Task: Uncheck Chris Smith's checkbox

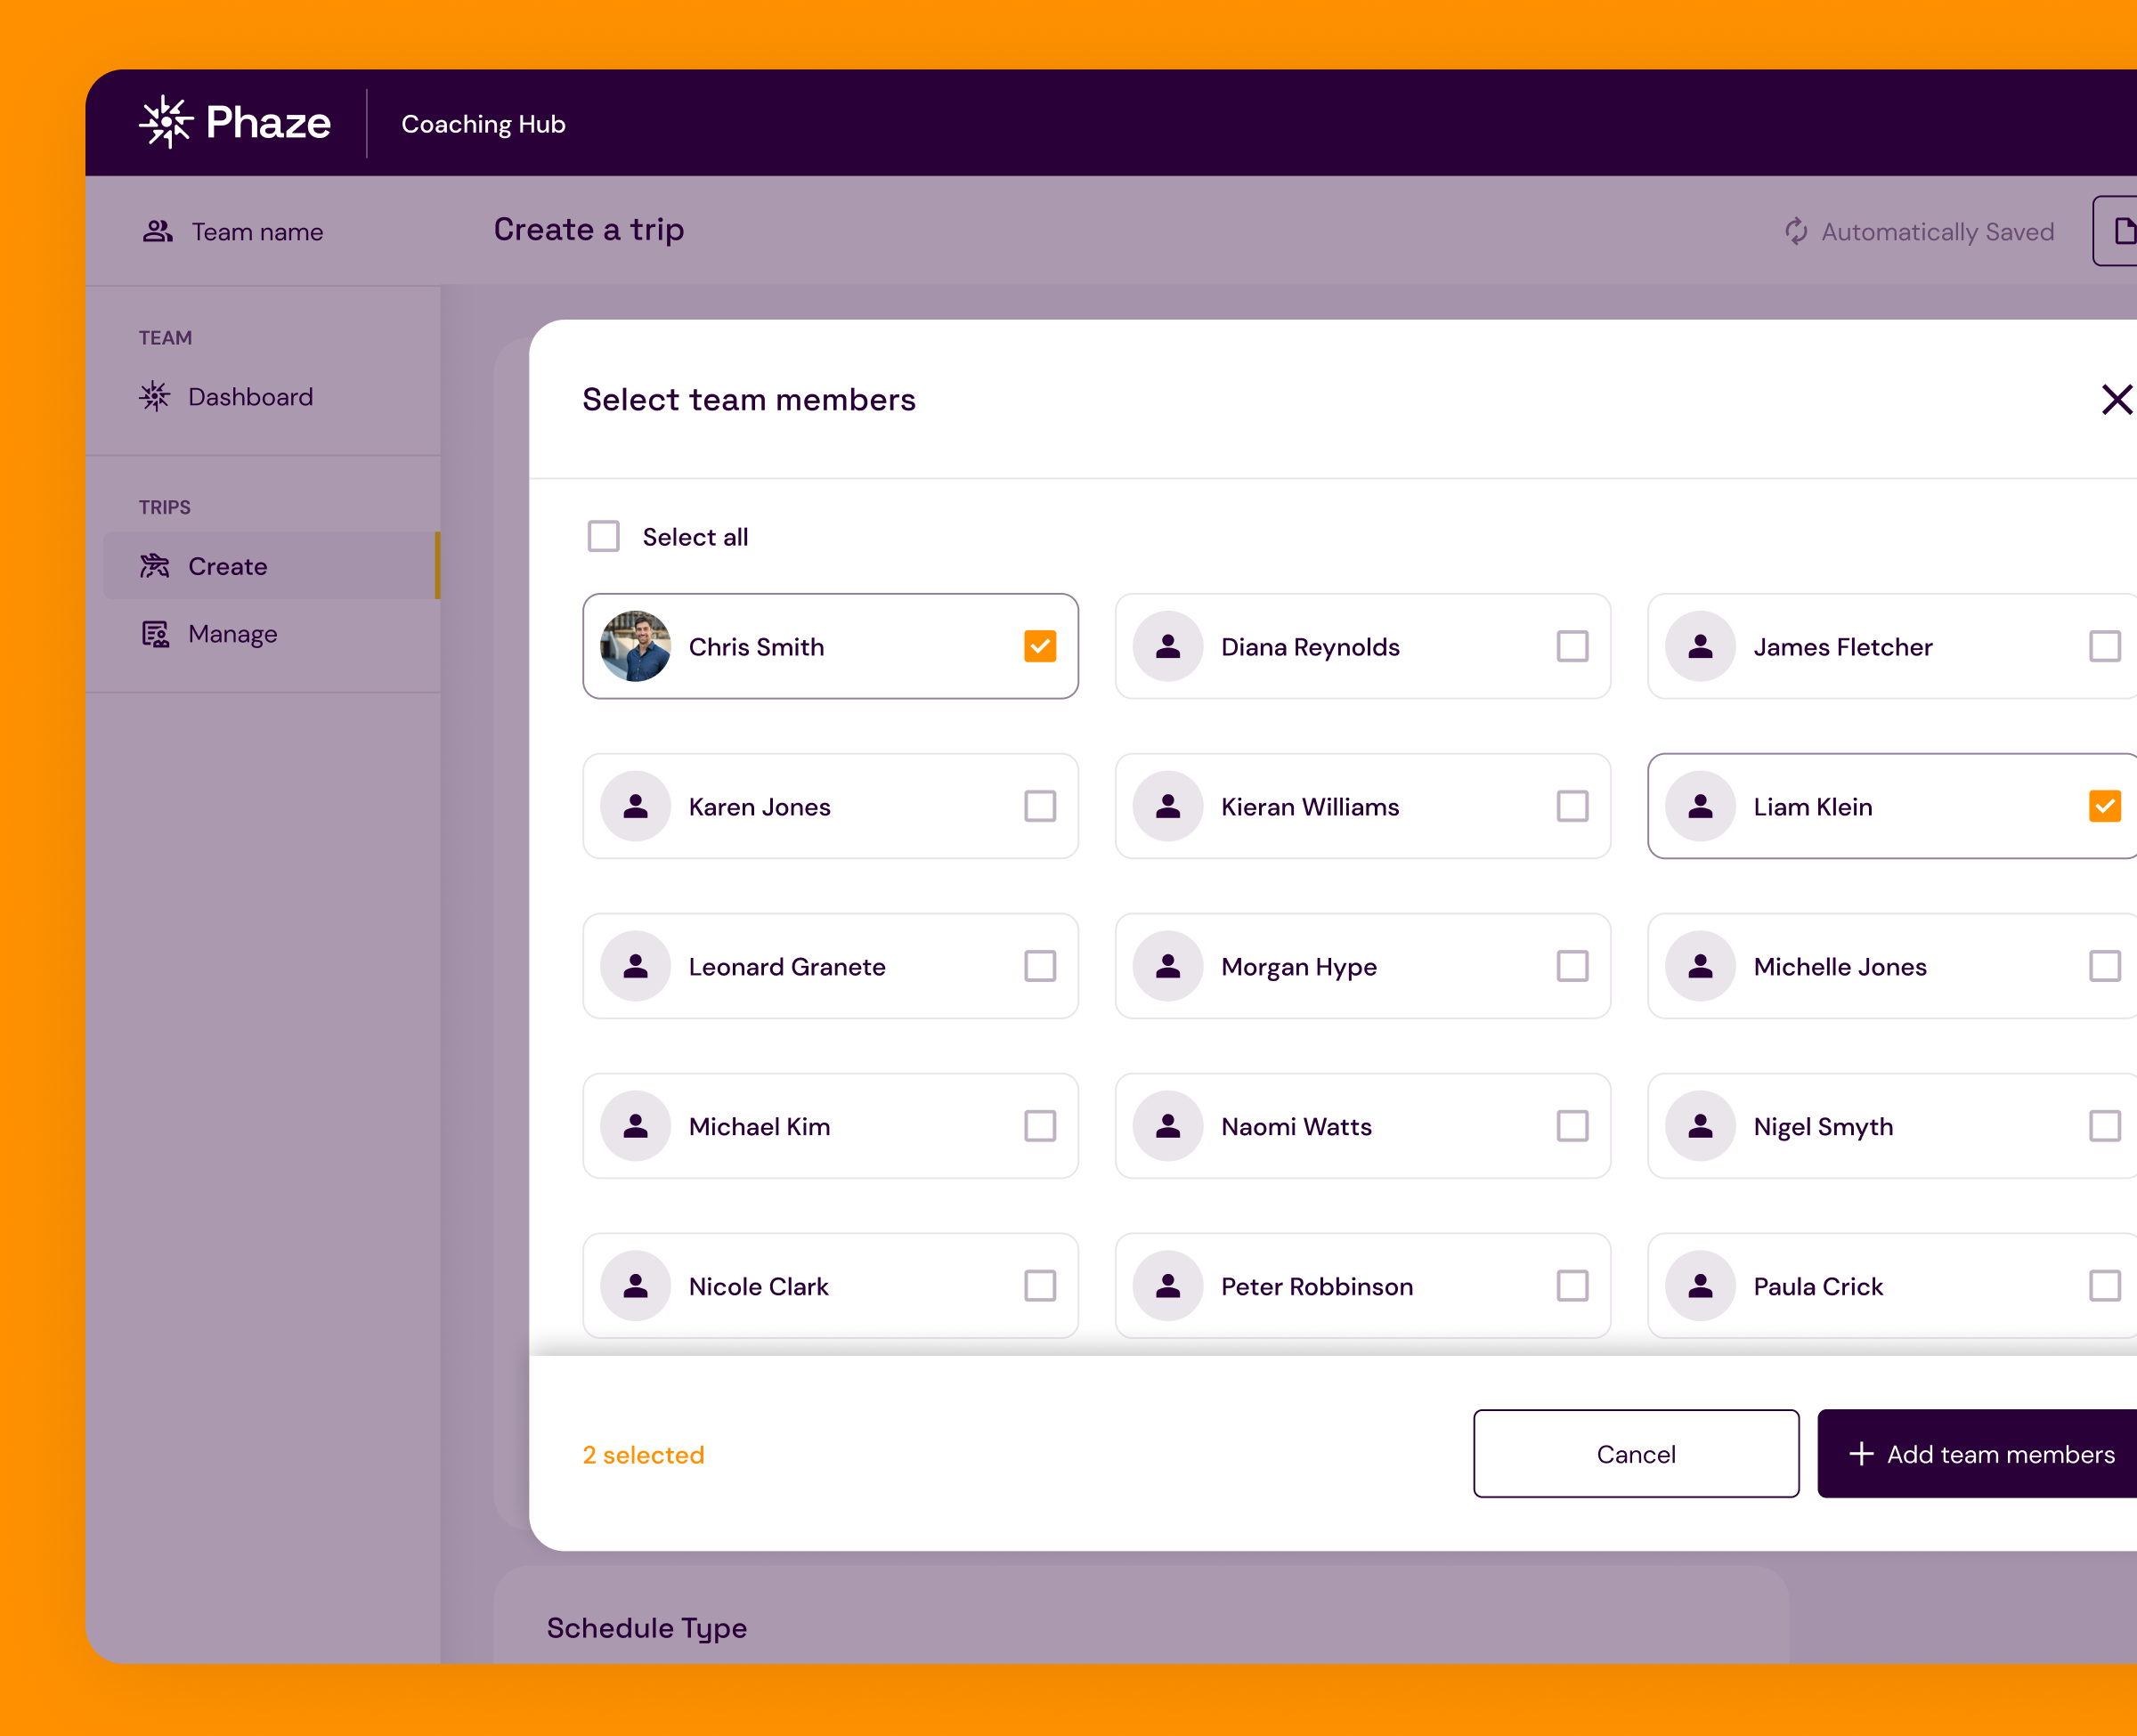Action: pos(1040,647)
